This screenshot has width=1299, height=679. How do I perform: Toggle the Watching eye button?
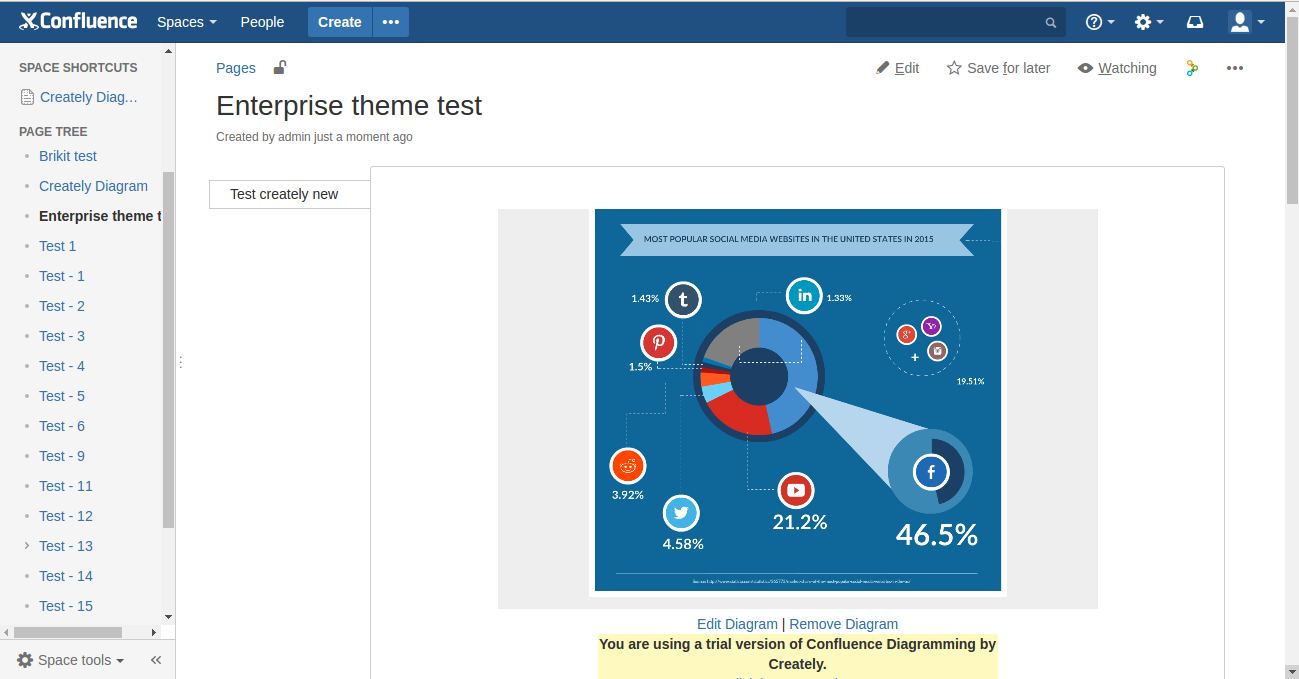click(x=1117, y=68)
